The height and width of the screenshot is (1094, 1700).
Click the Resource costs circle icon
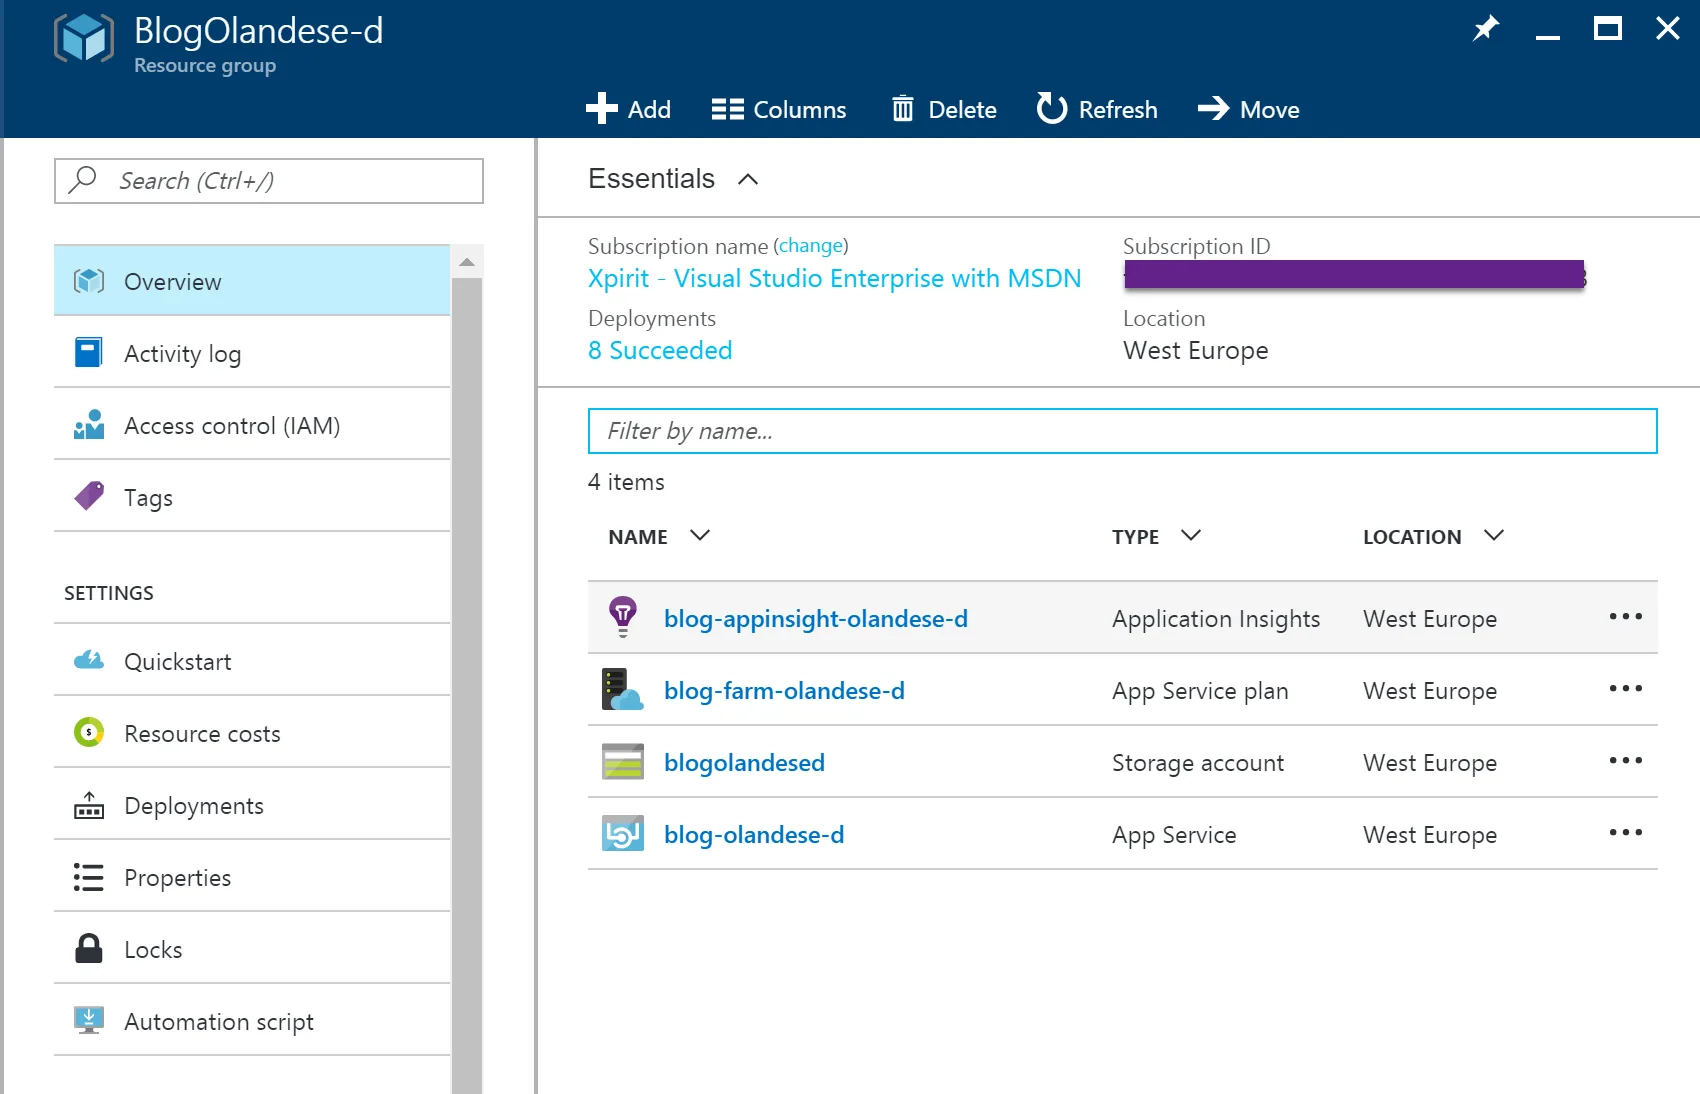tap(89, 732)
